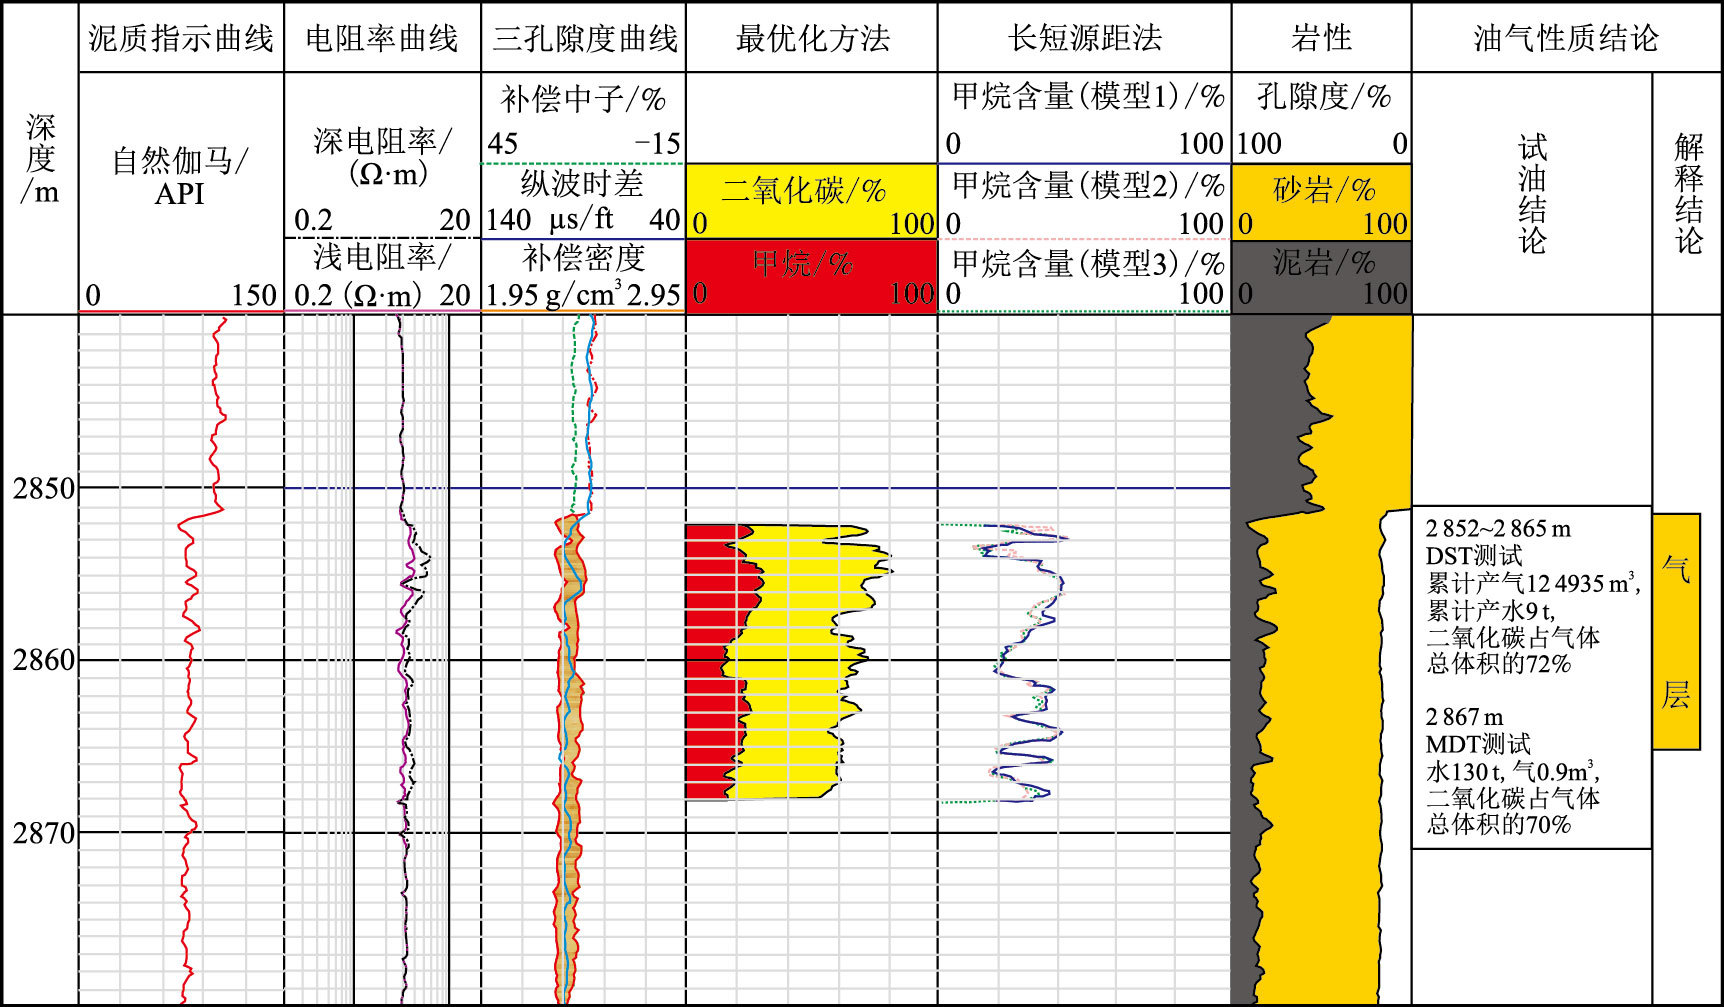The height and width of the screenshot is (1007, 1724).
Task: Select the 电阻率曲线 column header
Action: [x=382, y=38]
